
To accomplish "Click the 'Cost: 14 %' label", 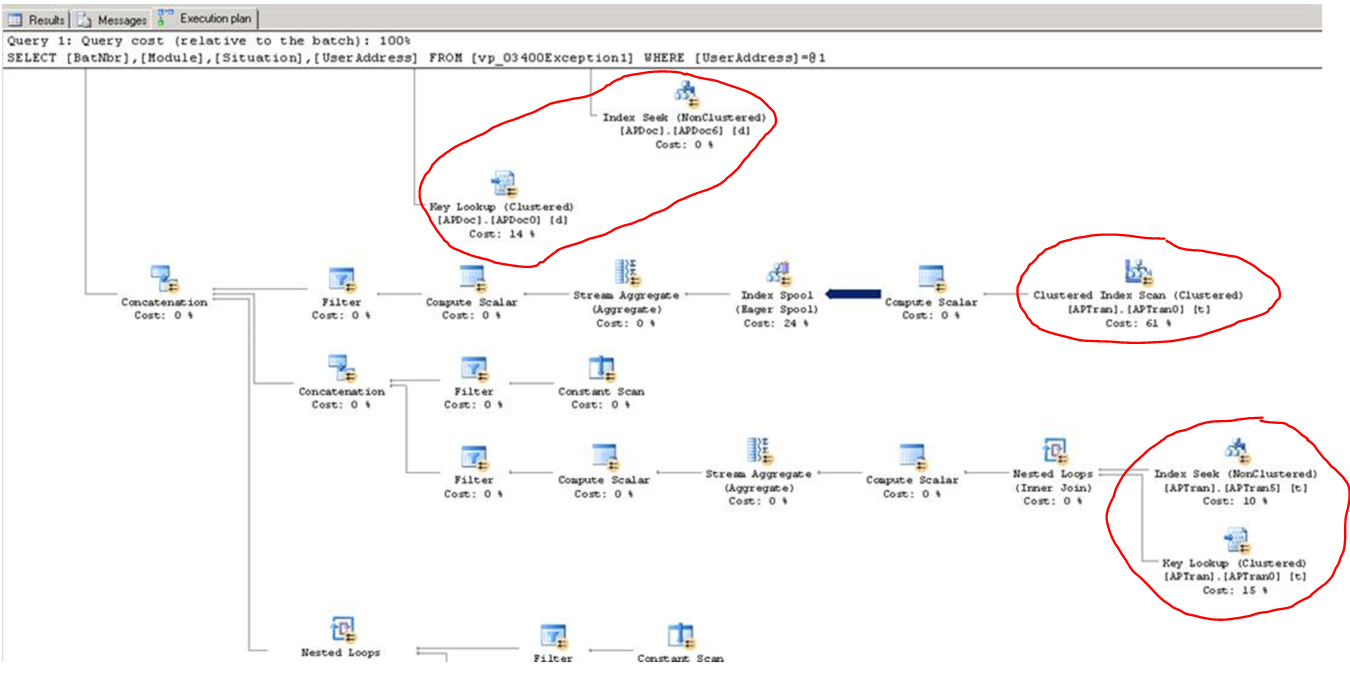I will (x=502, y=234).
